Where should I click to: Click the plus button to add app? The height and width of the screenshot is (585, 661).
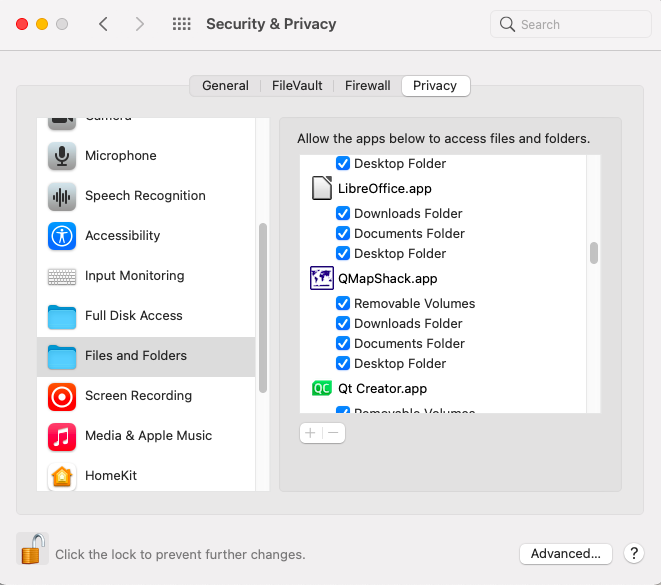(310, 433)
